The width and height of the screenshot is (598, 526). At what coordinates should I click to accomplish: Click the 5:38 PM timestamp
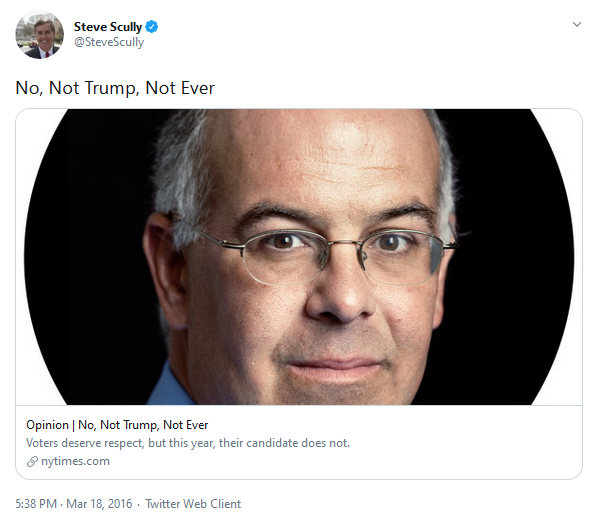pos(36,504)
